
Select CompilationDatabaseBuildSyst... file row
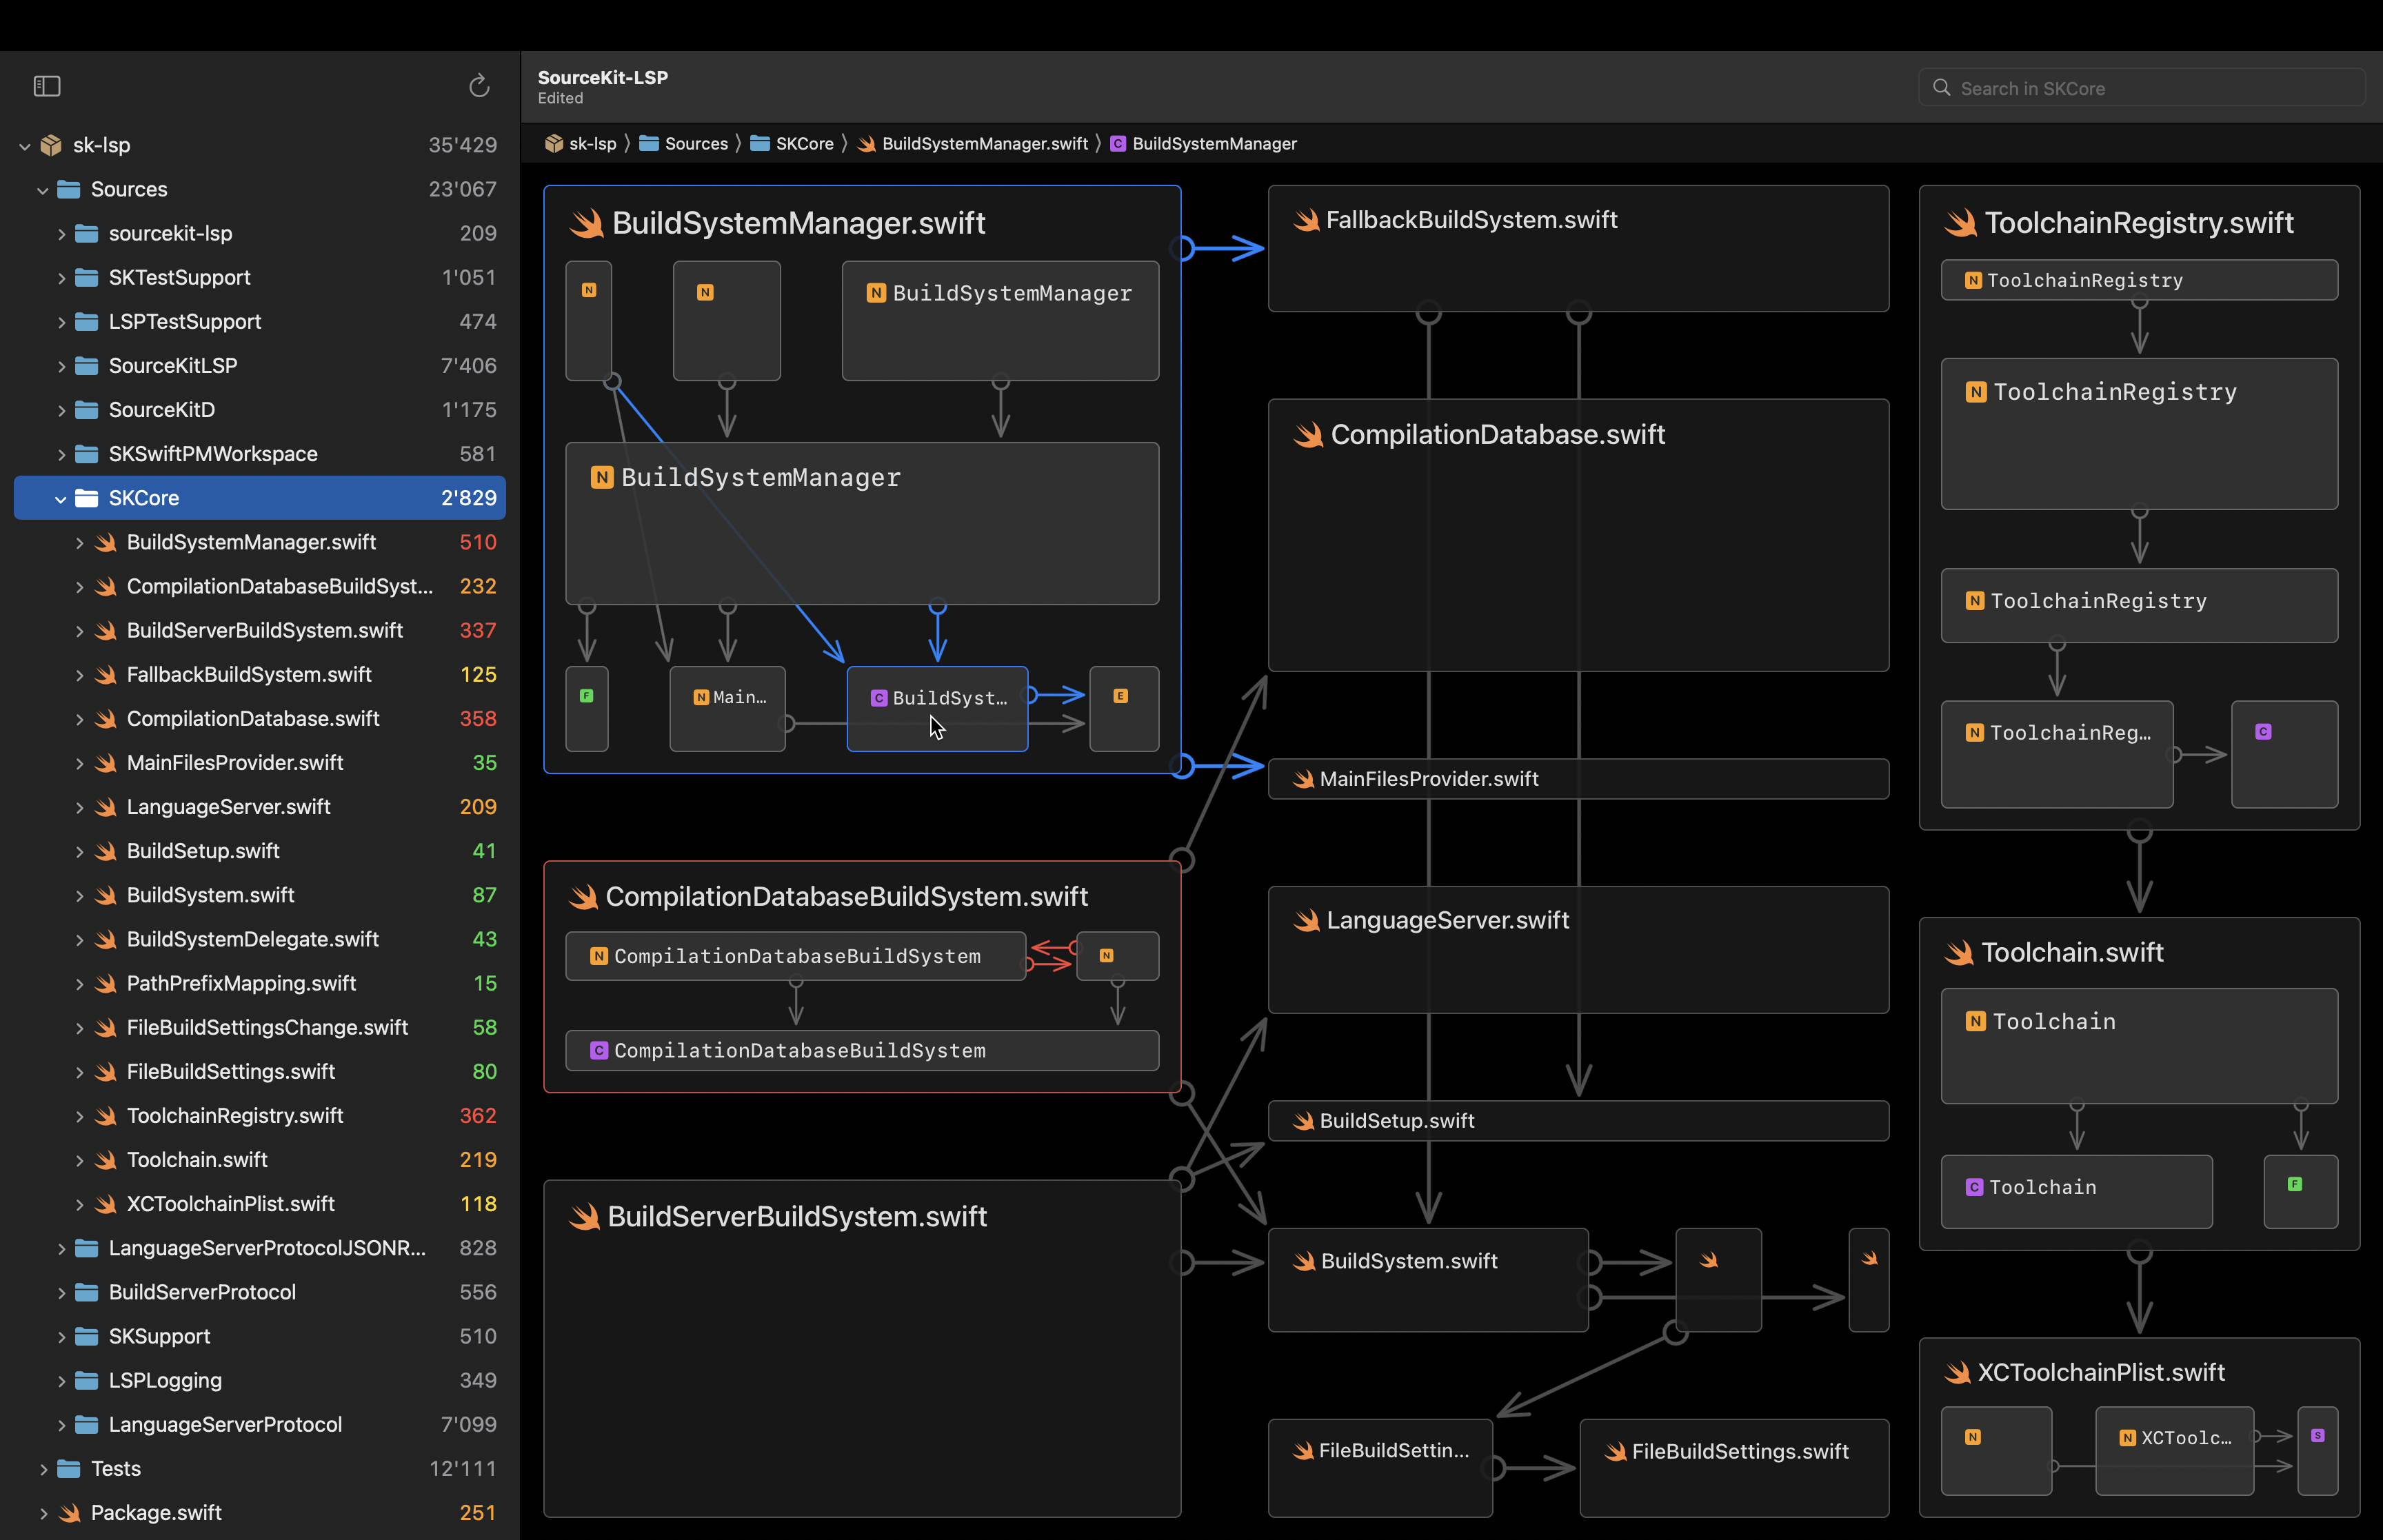(260, 586)
